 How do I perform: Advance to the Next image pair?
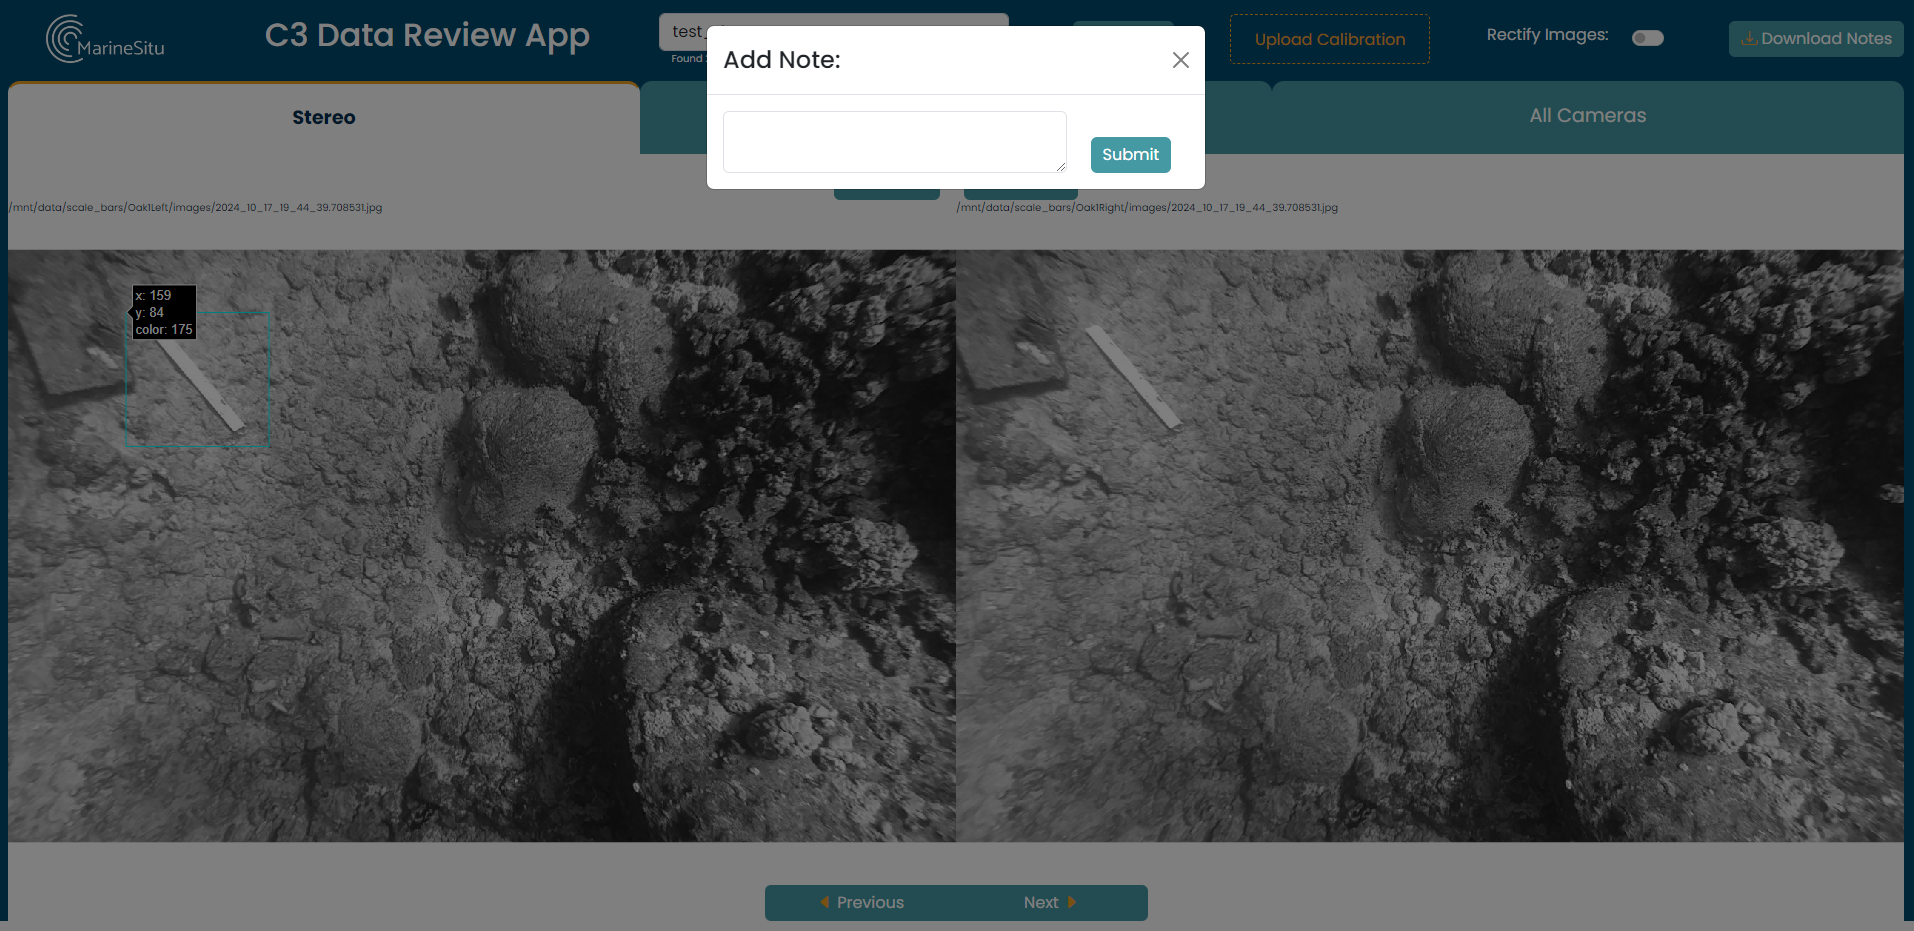pyautogui.click(x=1049, y=902)
